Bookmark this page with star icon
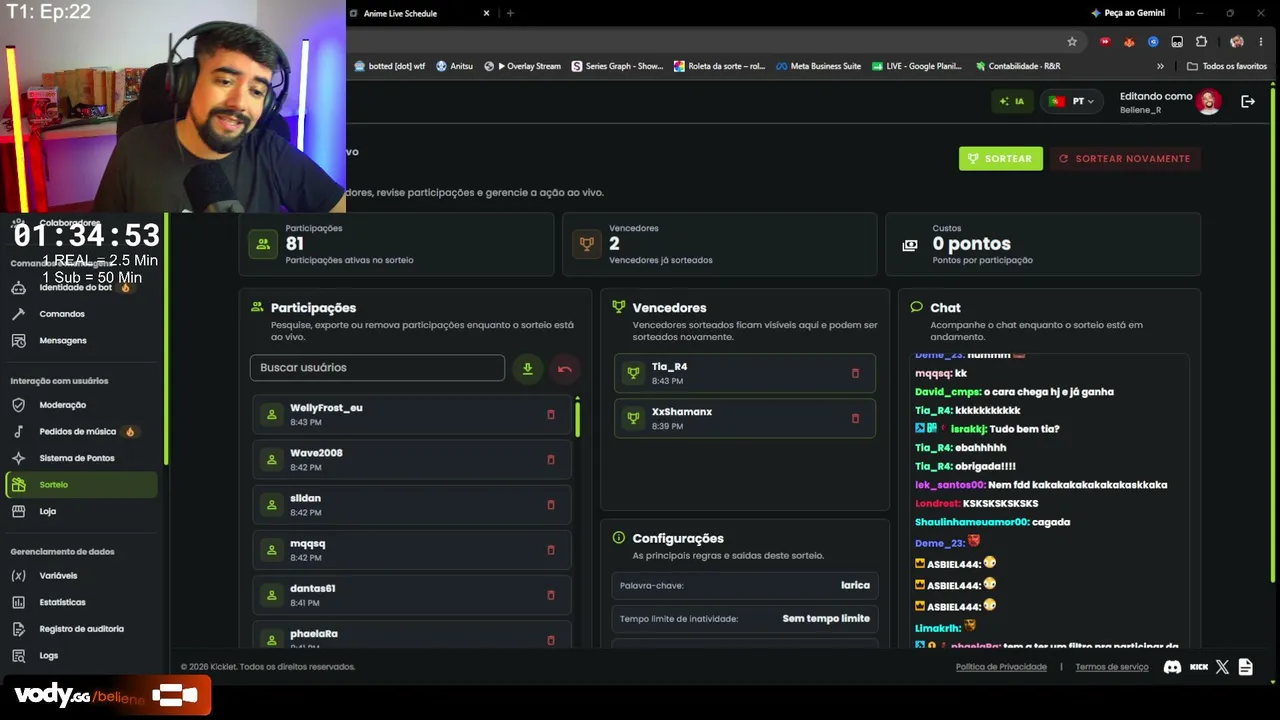 point(1072,42)
